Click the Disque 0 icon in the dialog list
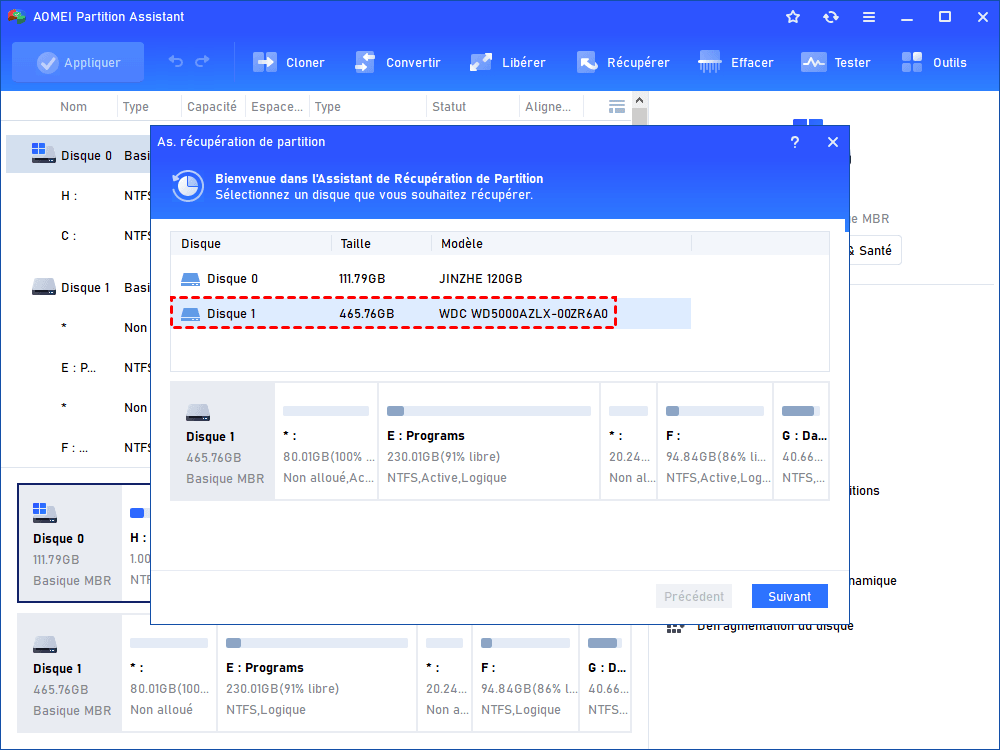This screenshot has height=750, width=1000. (x=190, y=279)
